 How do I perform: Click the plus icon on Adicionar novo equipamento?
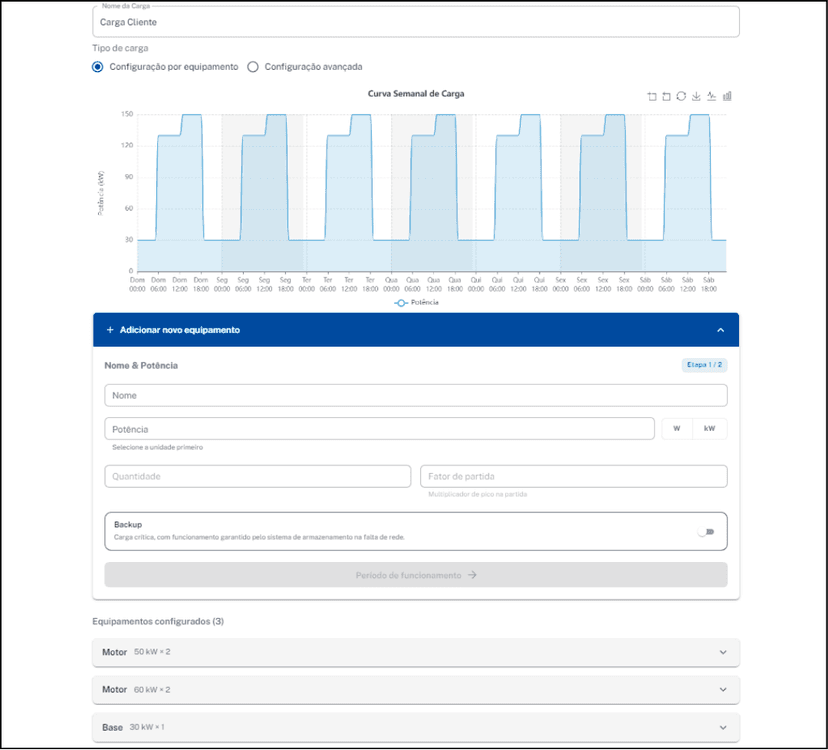pos(108,328)
